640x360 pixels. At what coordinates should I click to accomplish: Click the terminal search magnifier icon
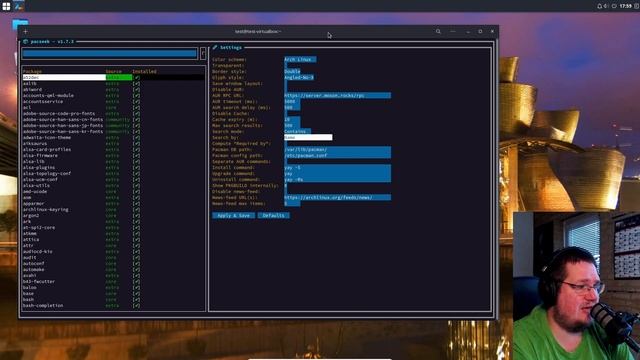coord(438,31)
